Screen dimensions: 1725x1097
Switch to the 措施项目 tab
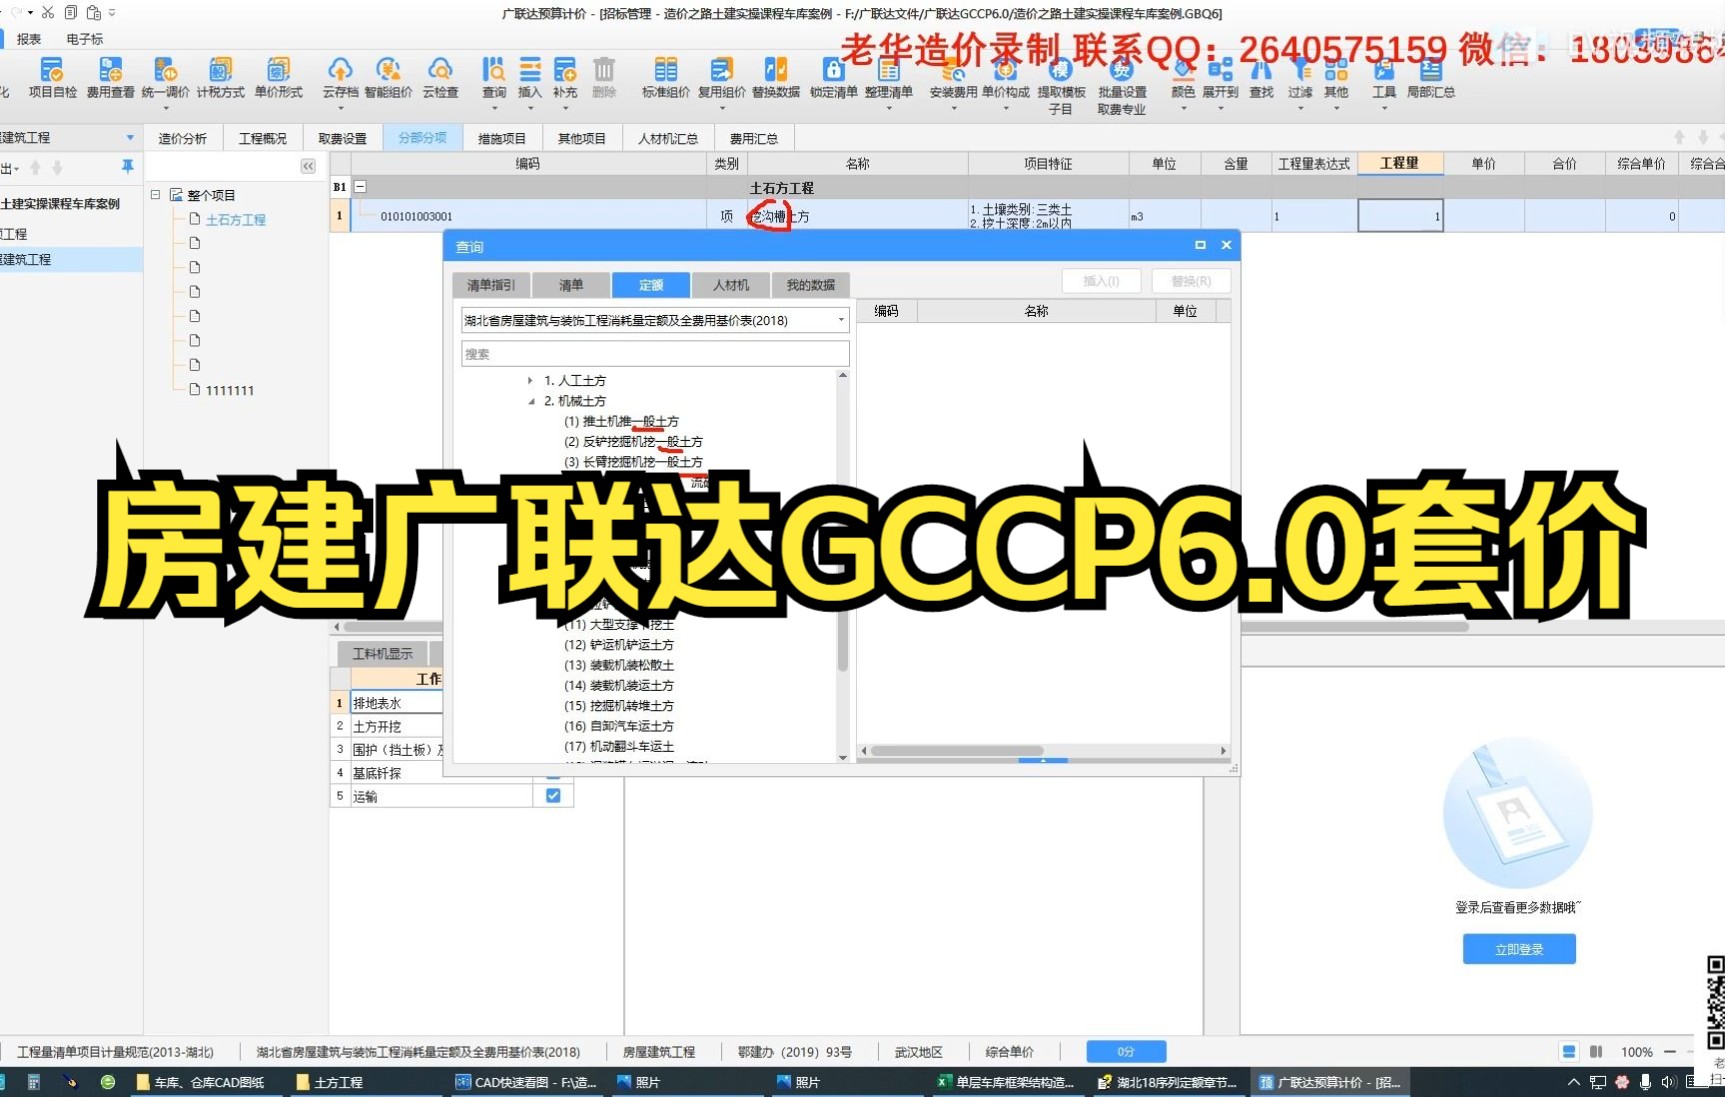501,138
